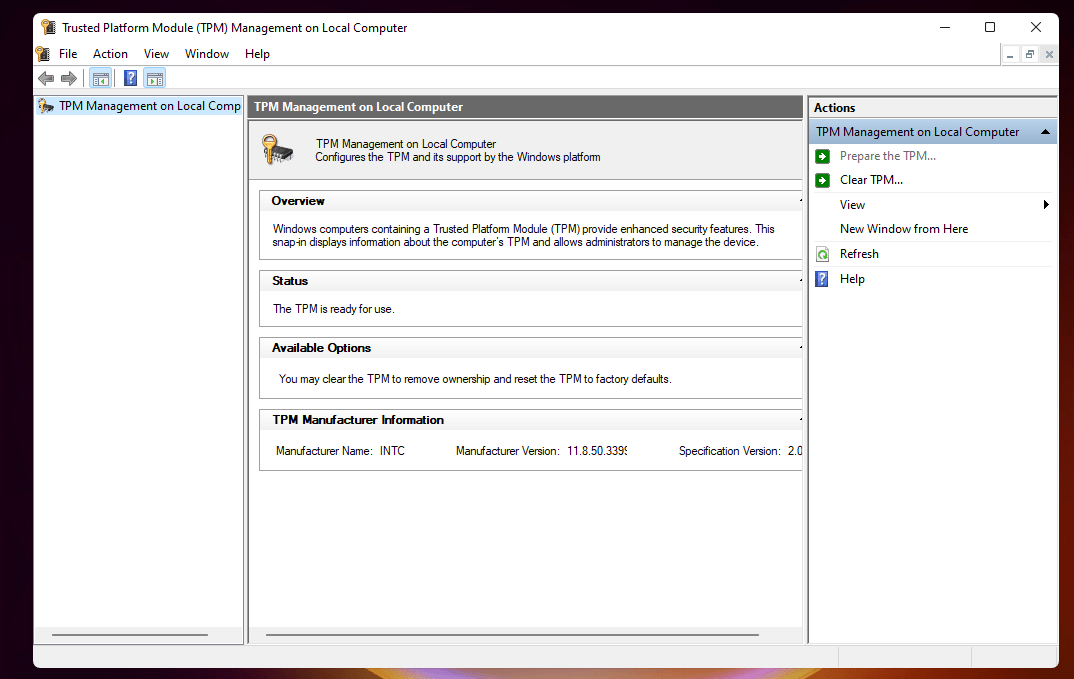Select TPM Management on Local Computer tree node
The width and height of the screenshot is (1074, 679).
pyautogui.click(x=140, y=106)
